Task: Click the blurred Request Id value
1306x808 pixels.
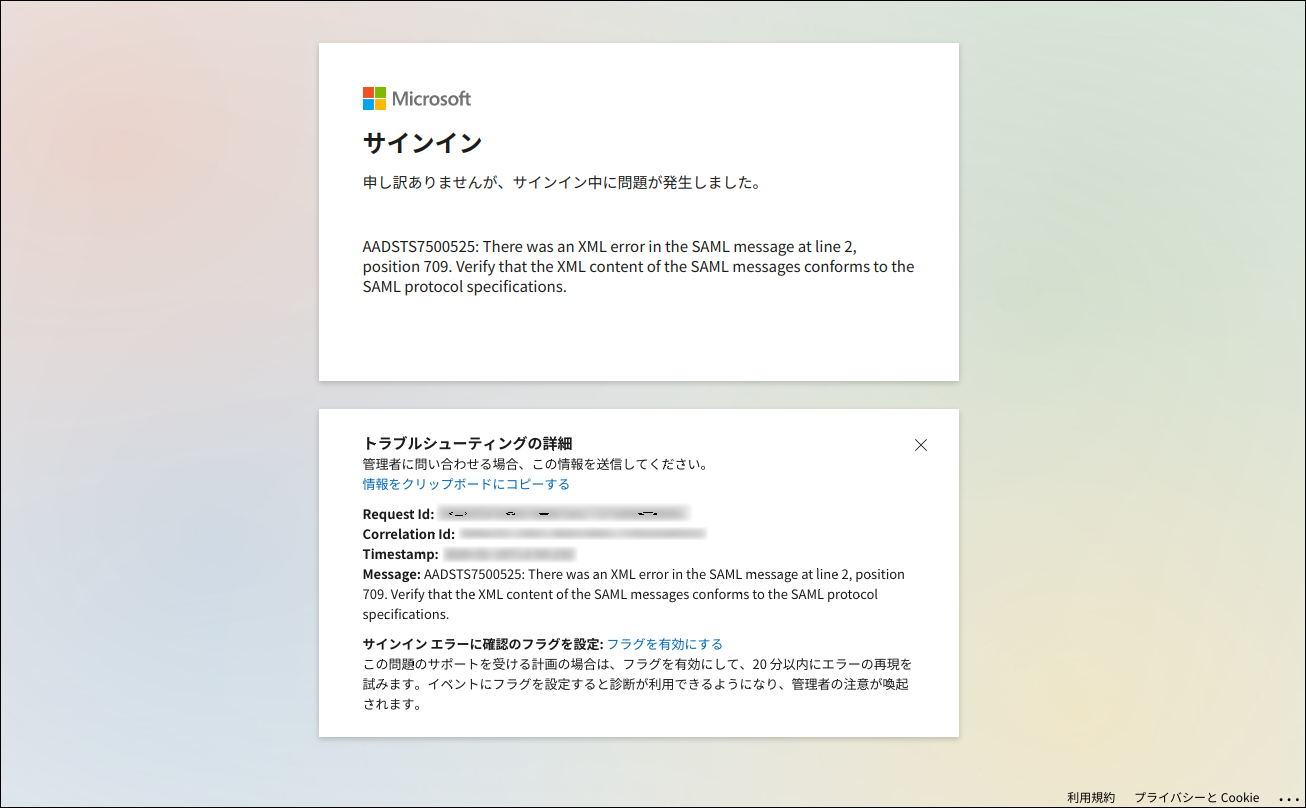Action: pos(563,514)
